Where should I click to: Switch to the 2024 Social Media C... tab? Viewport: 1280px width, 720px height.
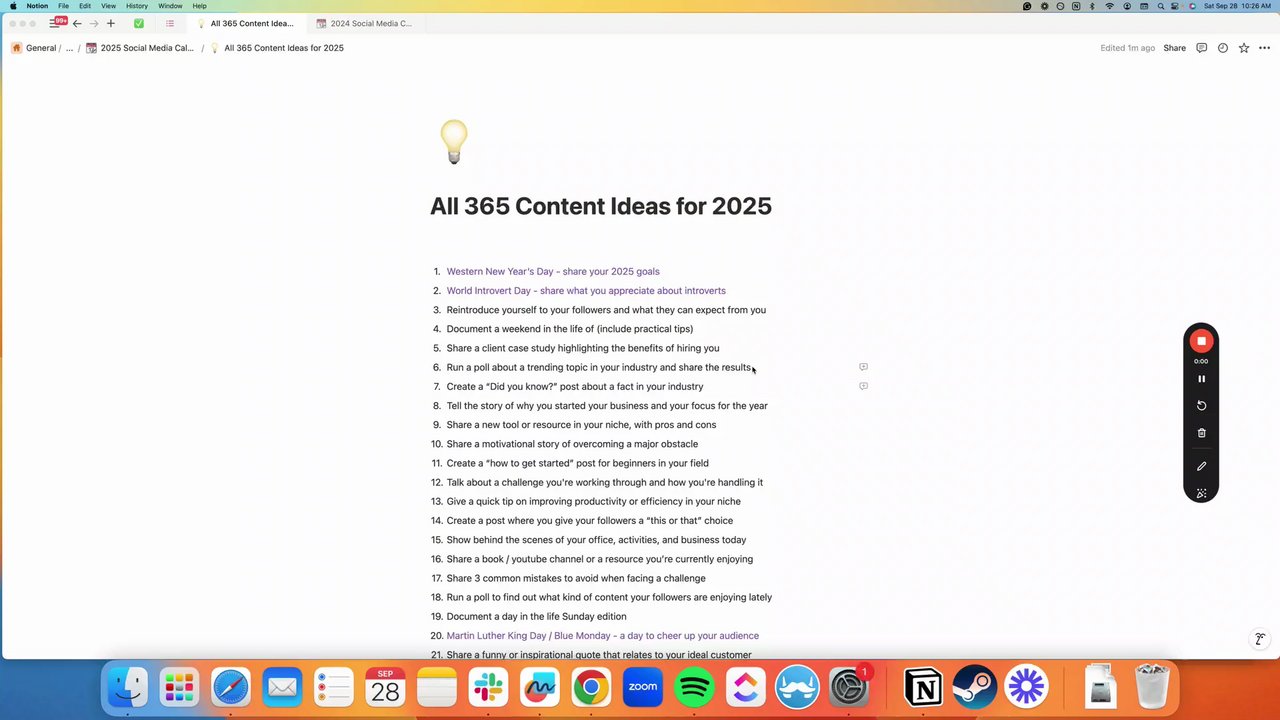(364, 23)
